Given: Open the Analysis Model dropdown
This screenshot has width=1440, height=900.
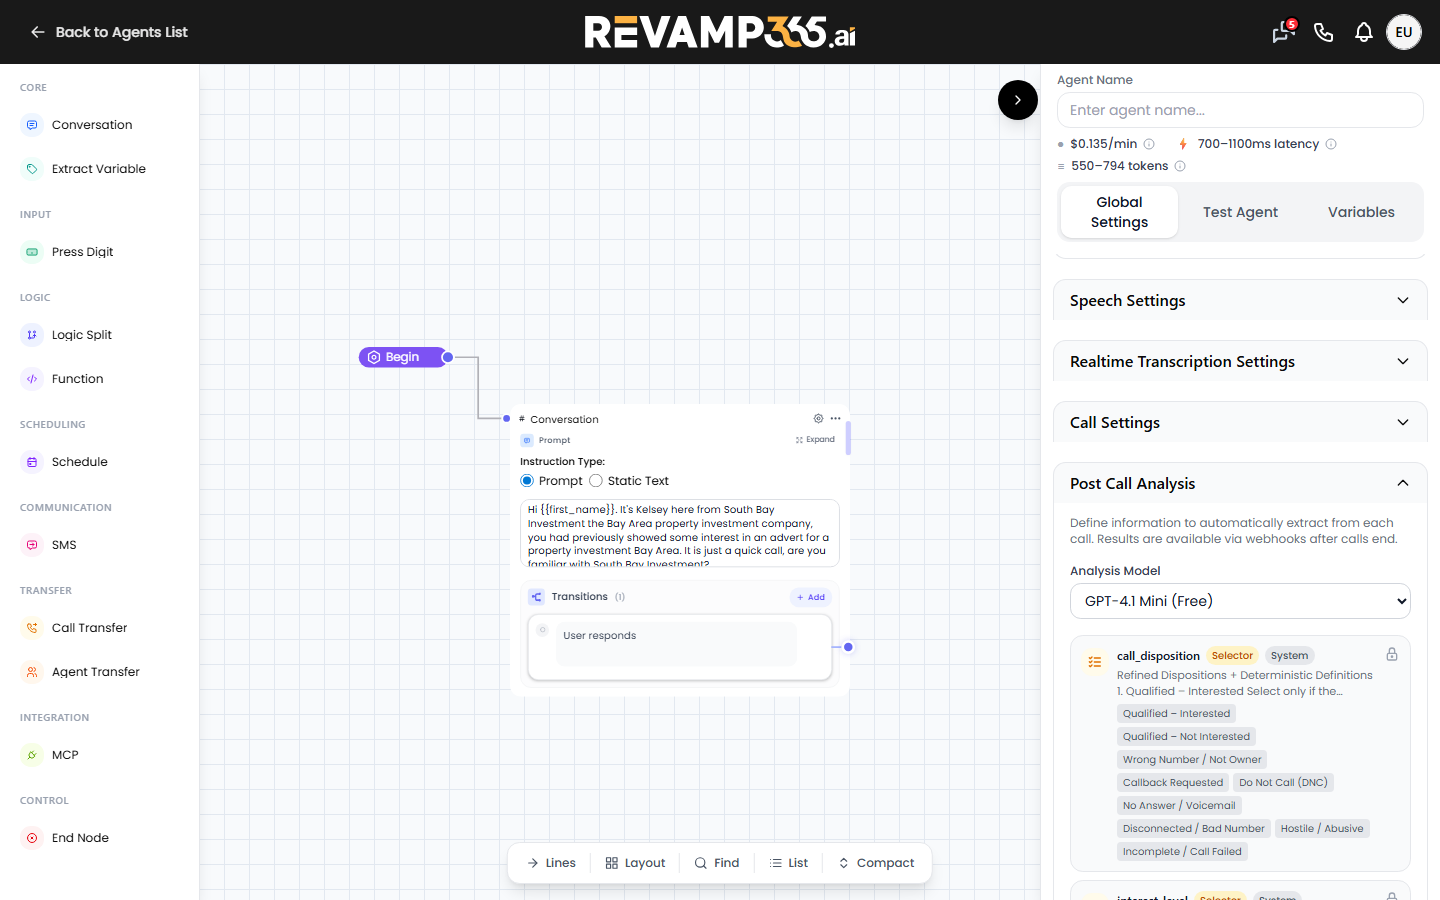Looking at the screenshot, I should tap(1240, 601).
